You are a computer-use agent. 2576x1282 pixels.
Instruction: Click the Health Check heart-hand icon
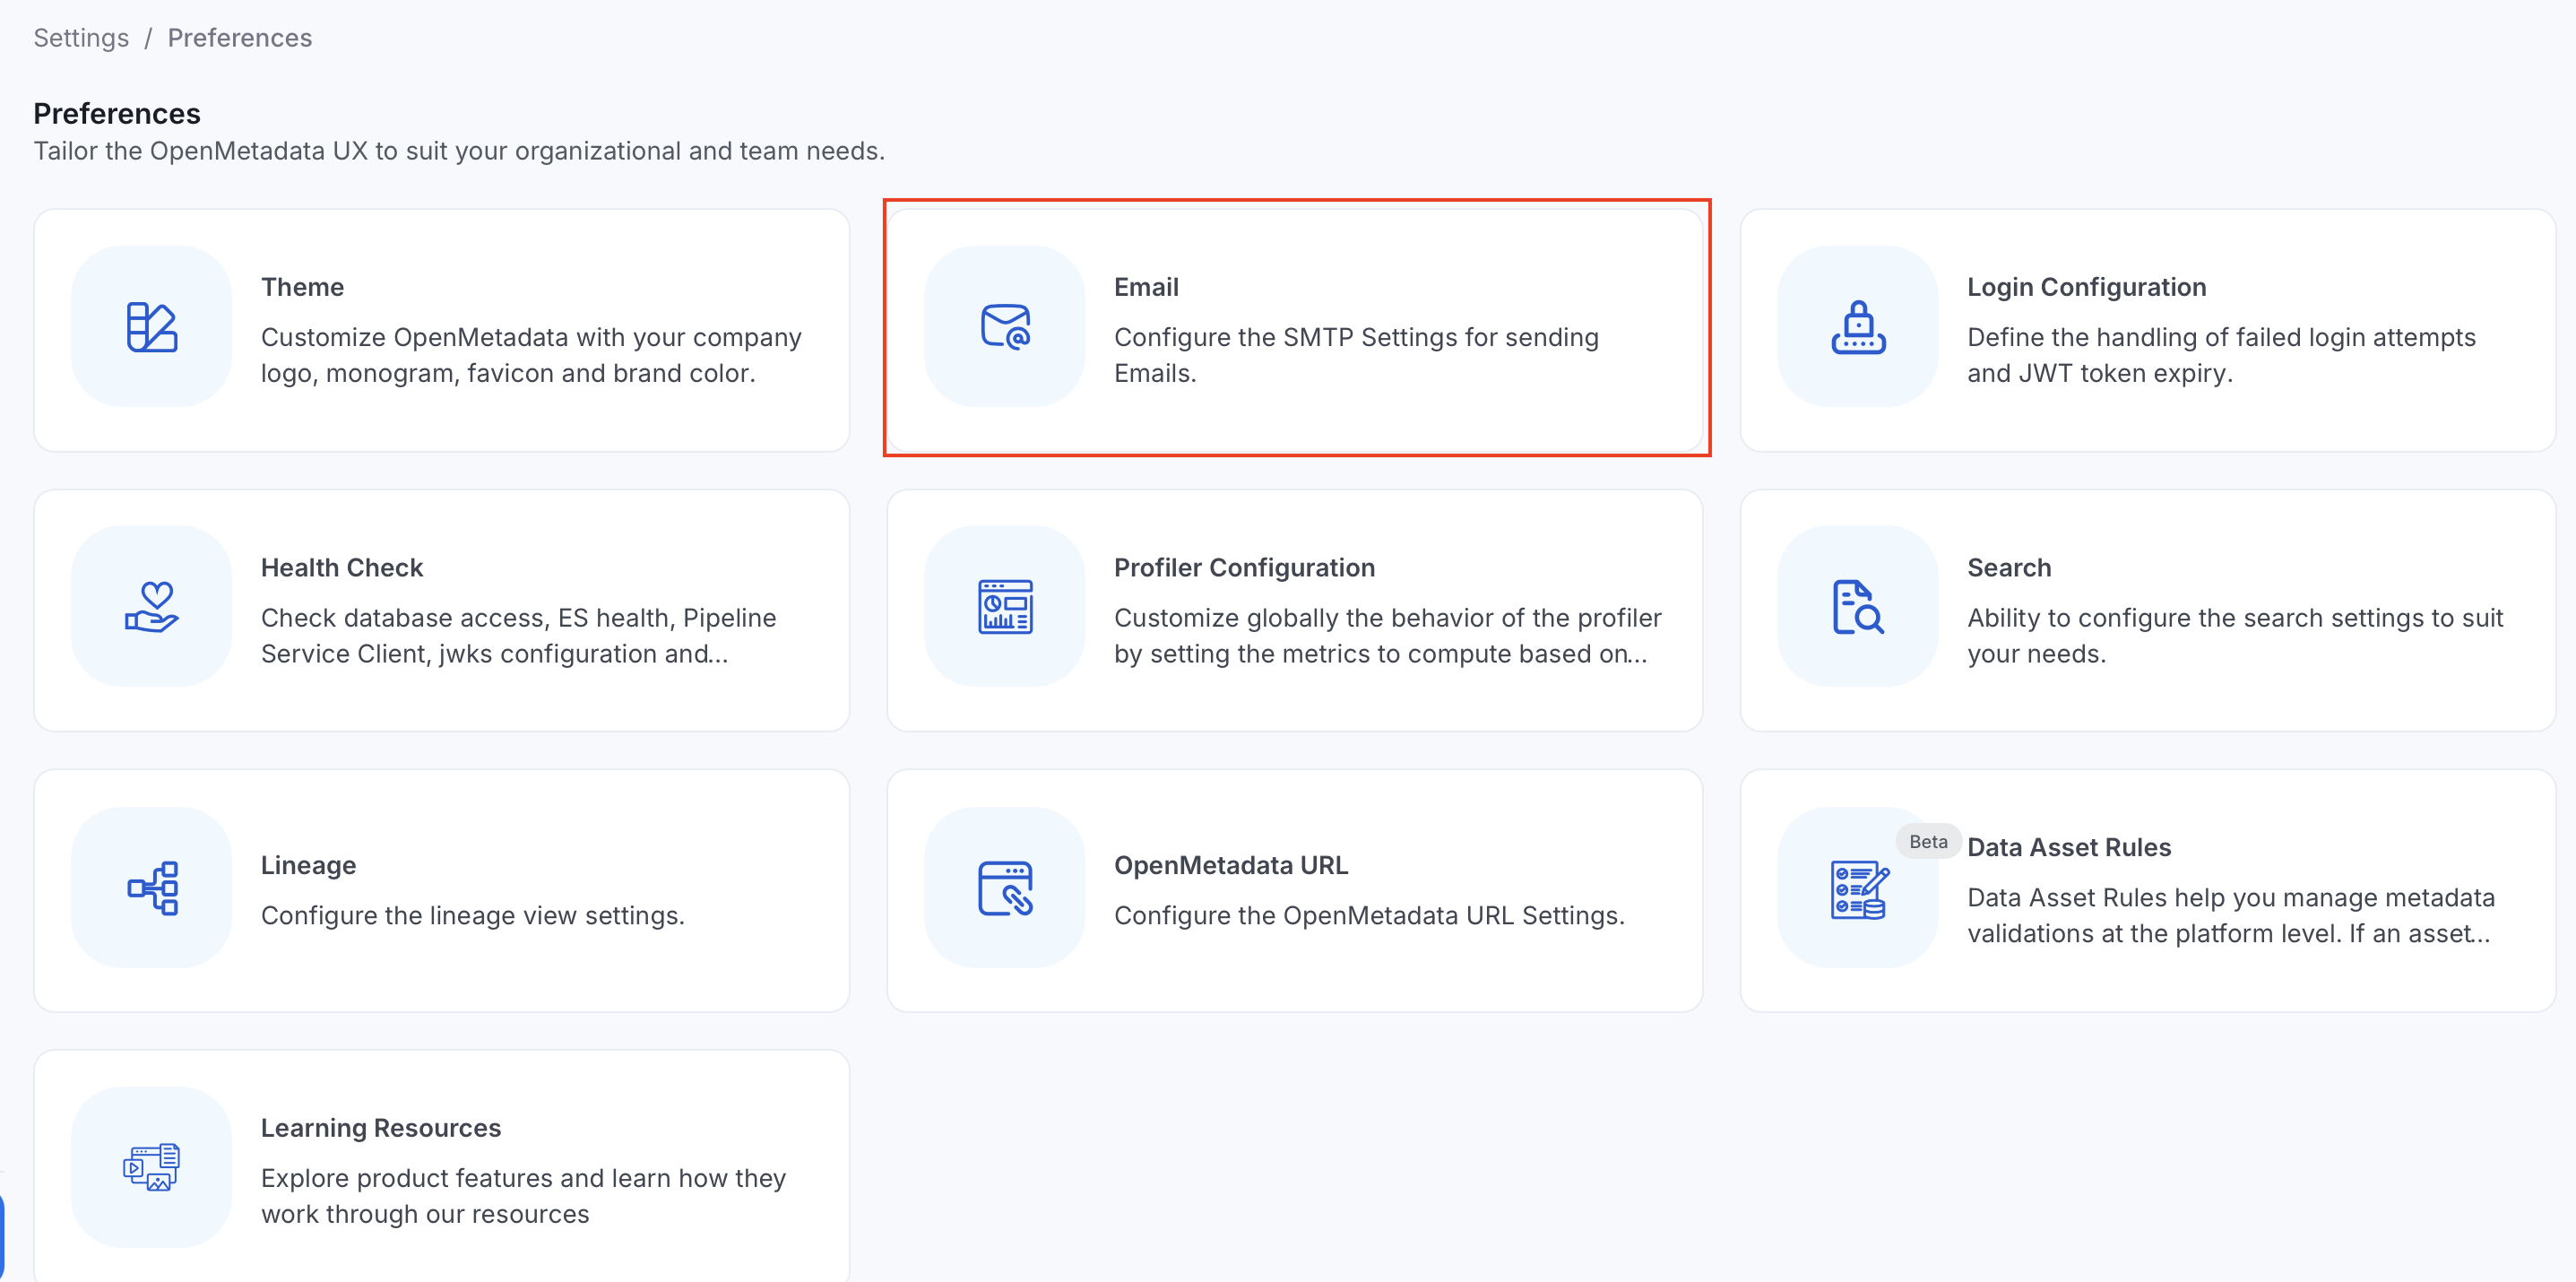coord(152,607)
